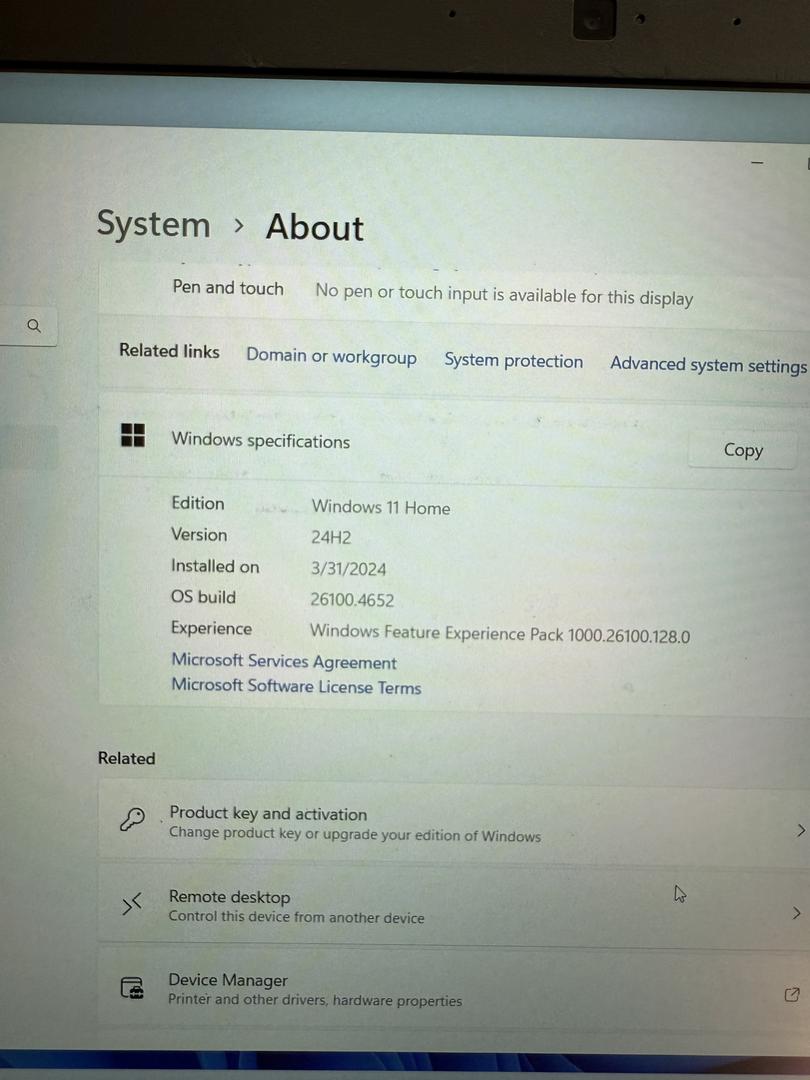This screenshot has height=1080, width=810.
Task: Select the Windows Feature Experience Pack text
Action: [x=499, y=634]
